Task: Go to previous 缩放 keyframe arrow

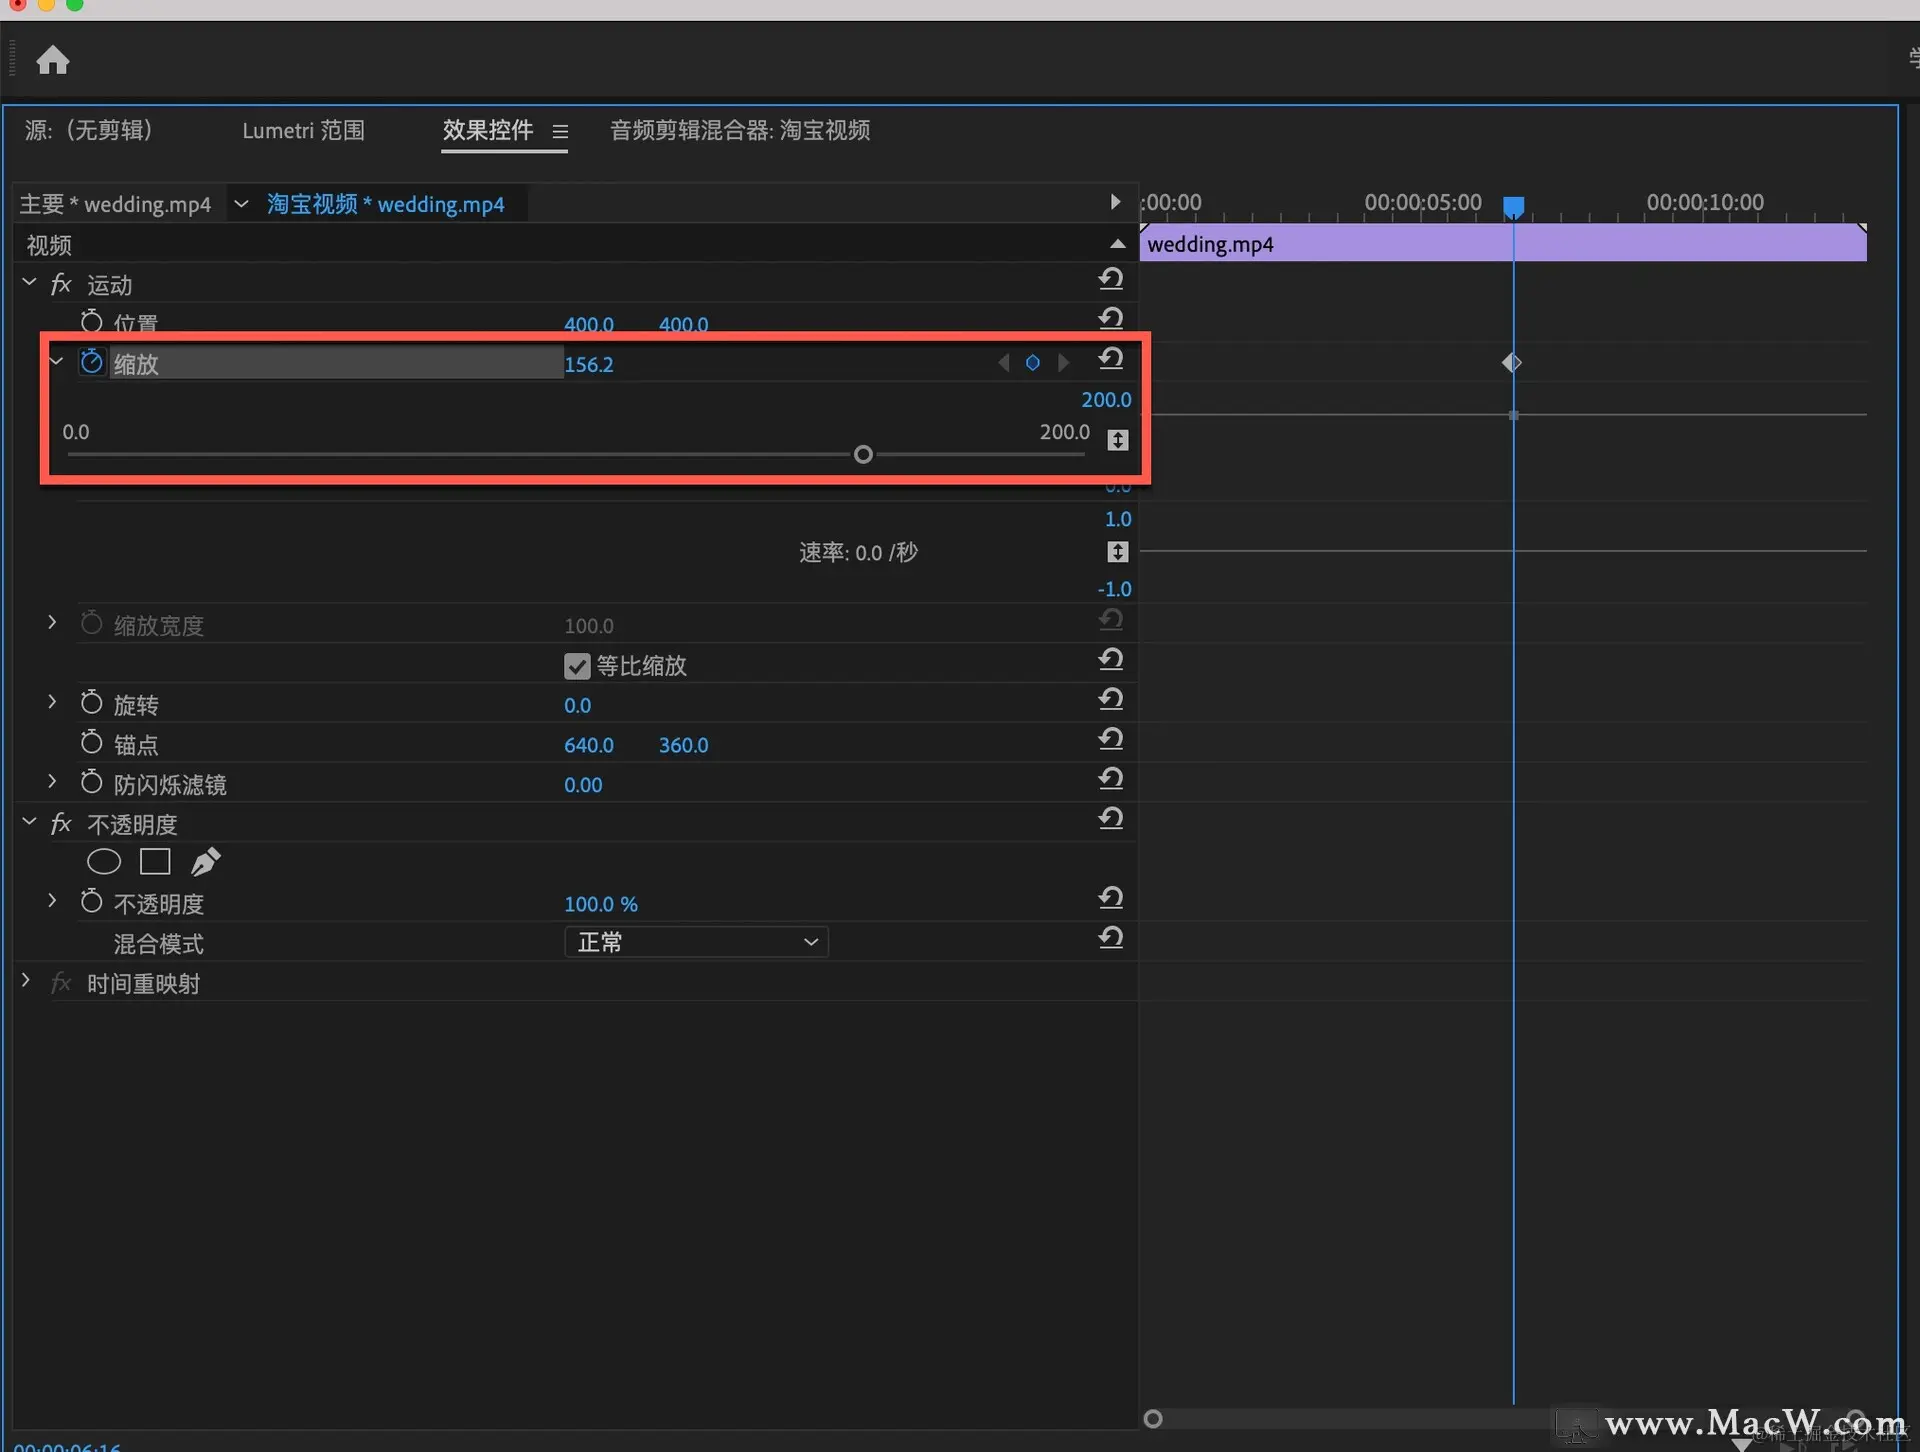Action: [x=1003, y=363]
